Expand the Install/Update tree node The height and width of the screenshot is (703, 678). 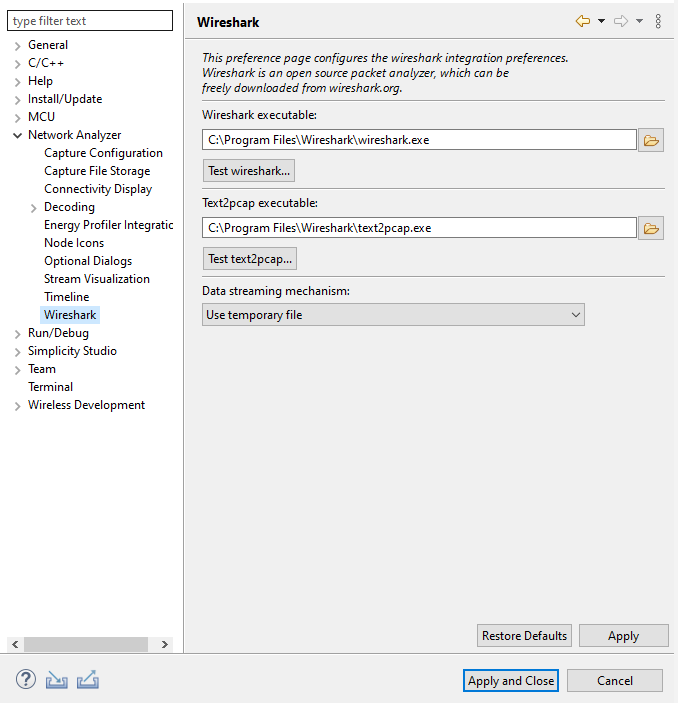click(x=17, y=100)
